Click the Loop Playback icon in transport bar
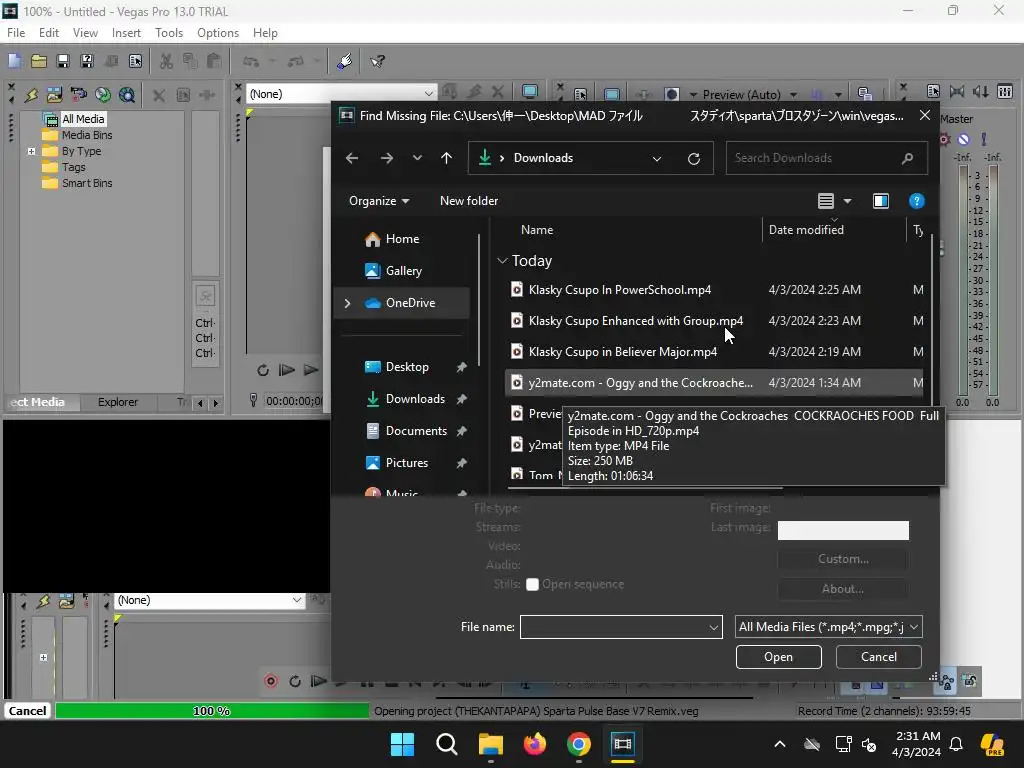Image resolution: width=1024 pixels, height=768 pixels. pyautogui.click(x=295, y=681)
